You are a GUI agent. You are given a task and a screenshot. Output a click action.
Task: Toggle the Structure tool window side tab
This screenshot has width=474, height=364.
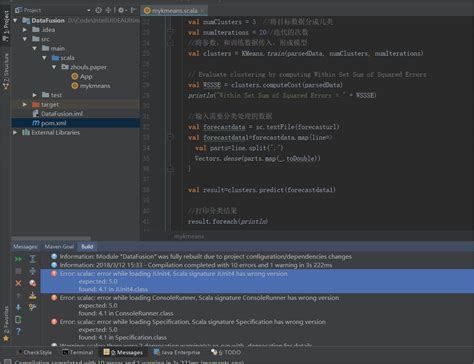(x=6, y=71)
